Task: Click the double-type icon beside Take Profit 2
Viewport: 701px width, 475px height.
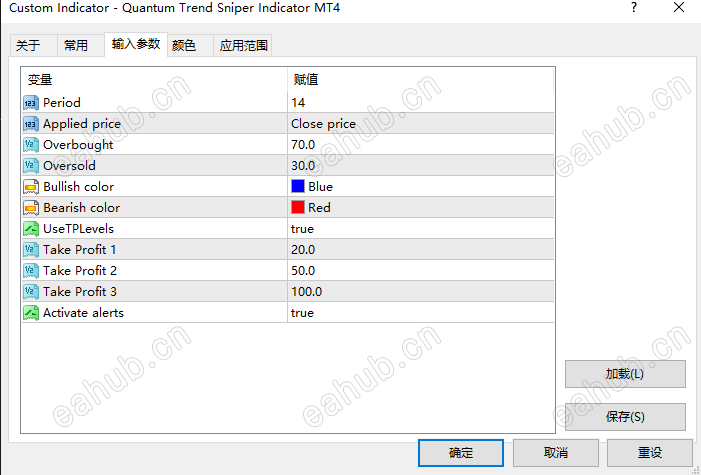Action: coord(31,271)
